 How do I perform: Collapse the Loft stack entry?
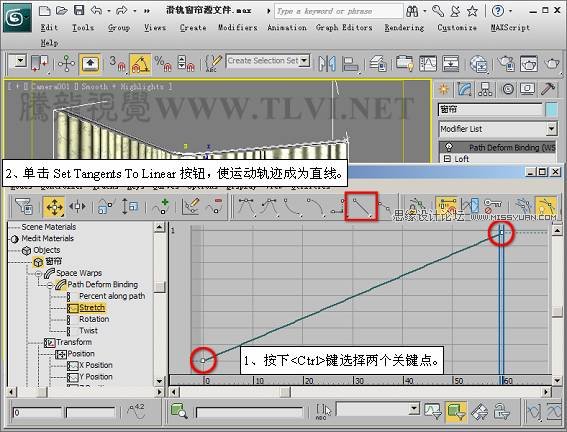(x=447, y=159)
